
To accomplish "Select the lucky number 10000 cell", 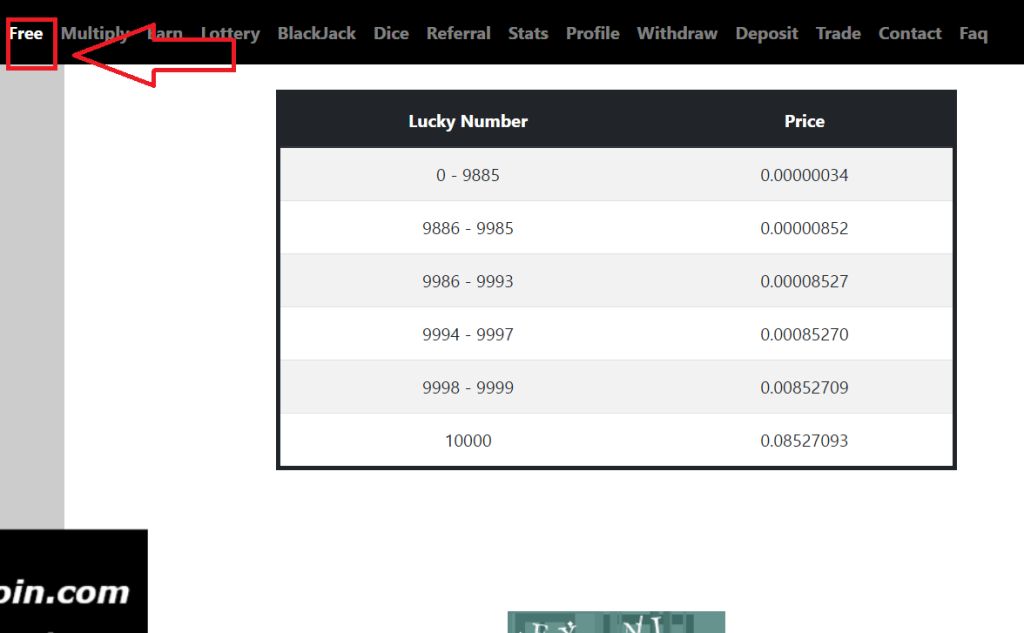I will tap(468, 440).
